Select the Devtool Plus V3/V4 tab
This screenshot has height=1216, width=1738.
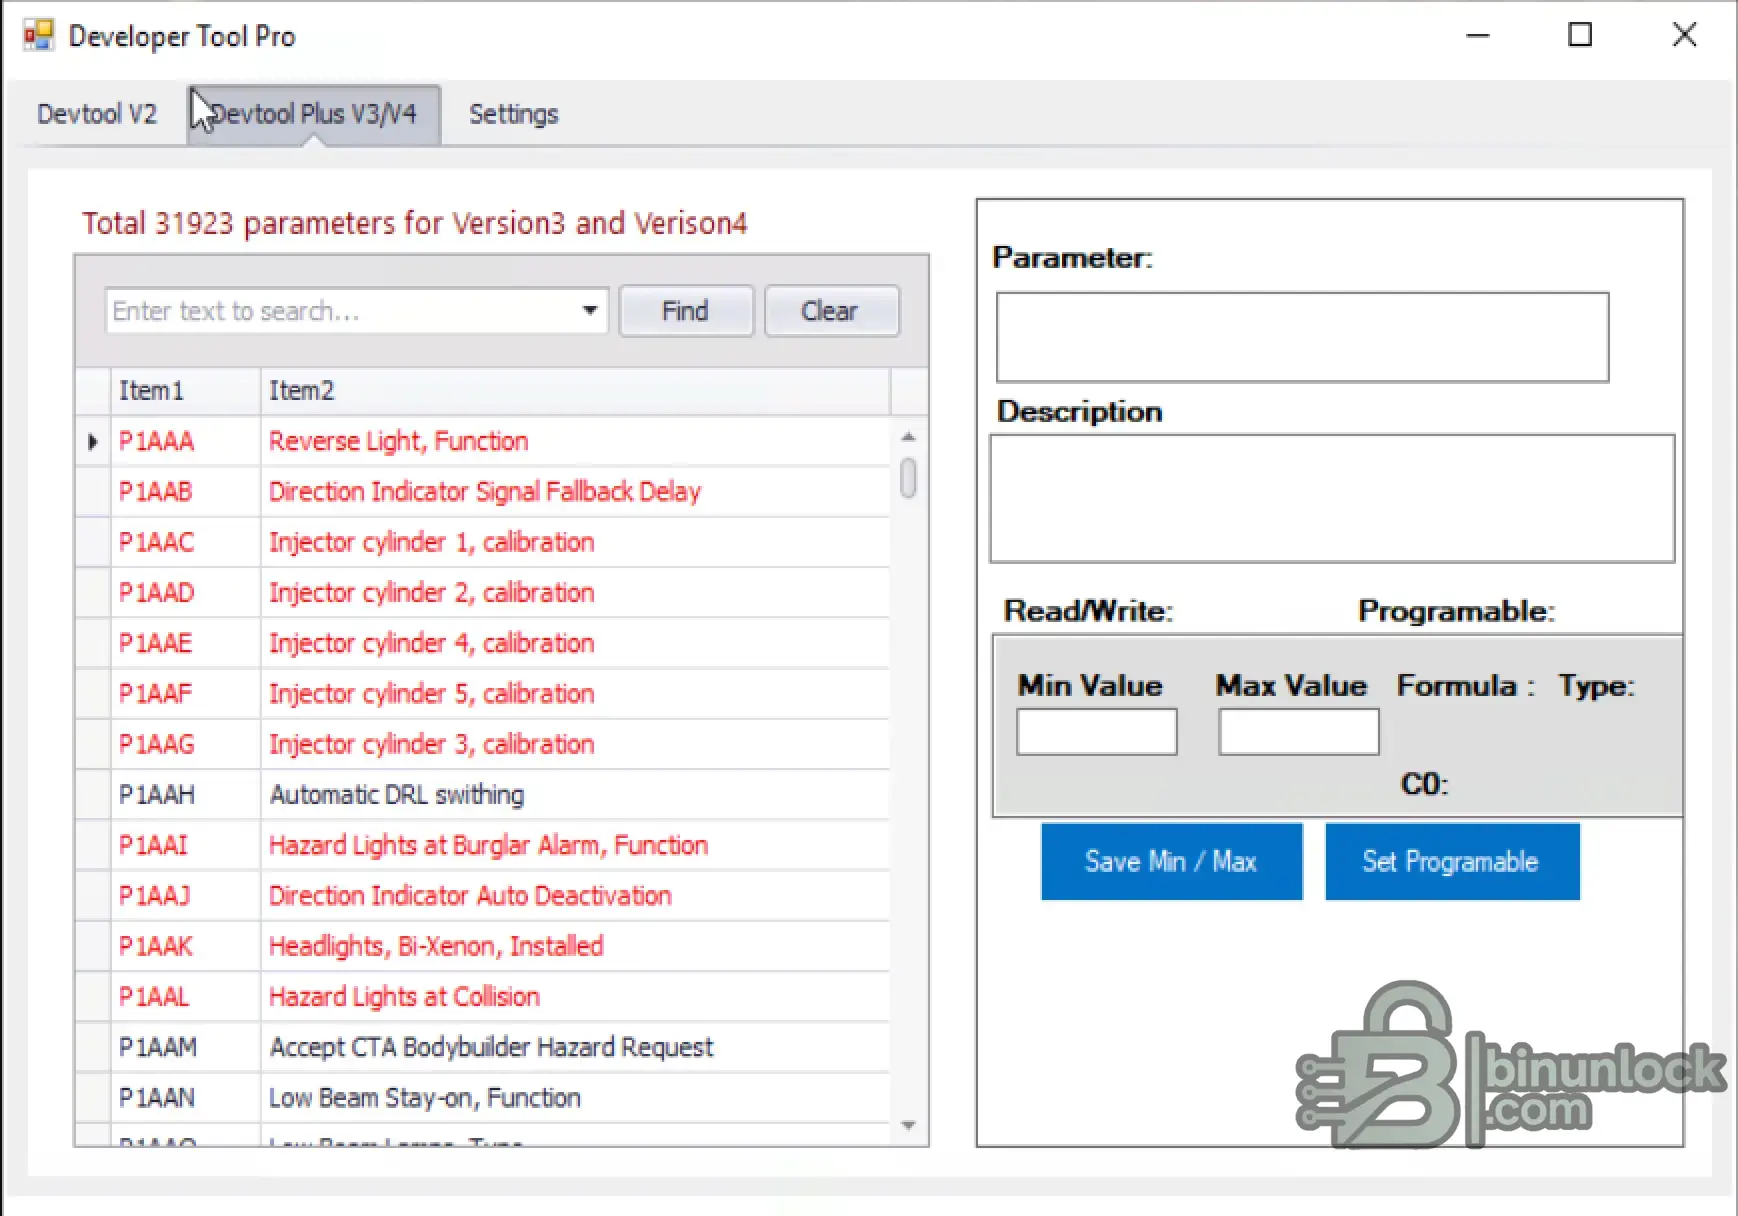(x=314, y=114)
